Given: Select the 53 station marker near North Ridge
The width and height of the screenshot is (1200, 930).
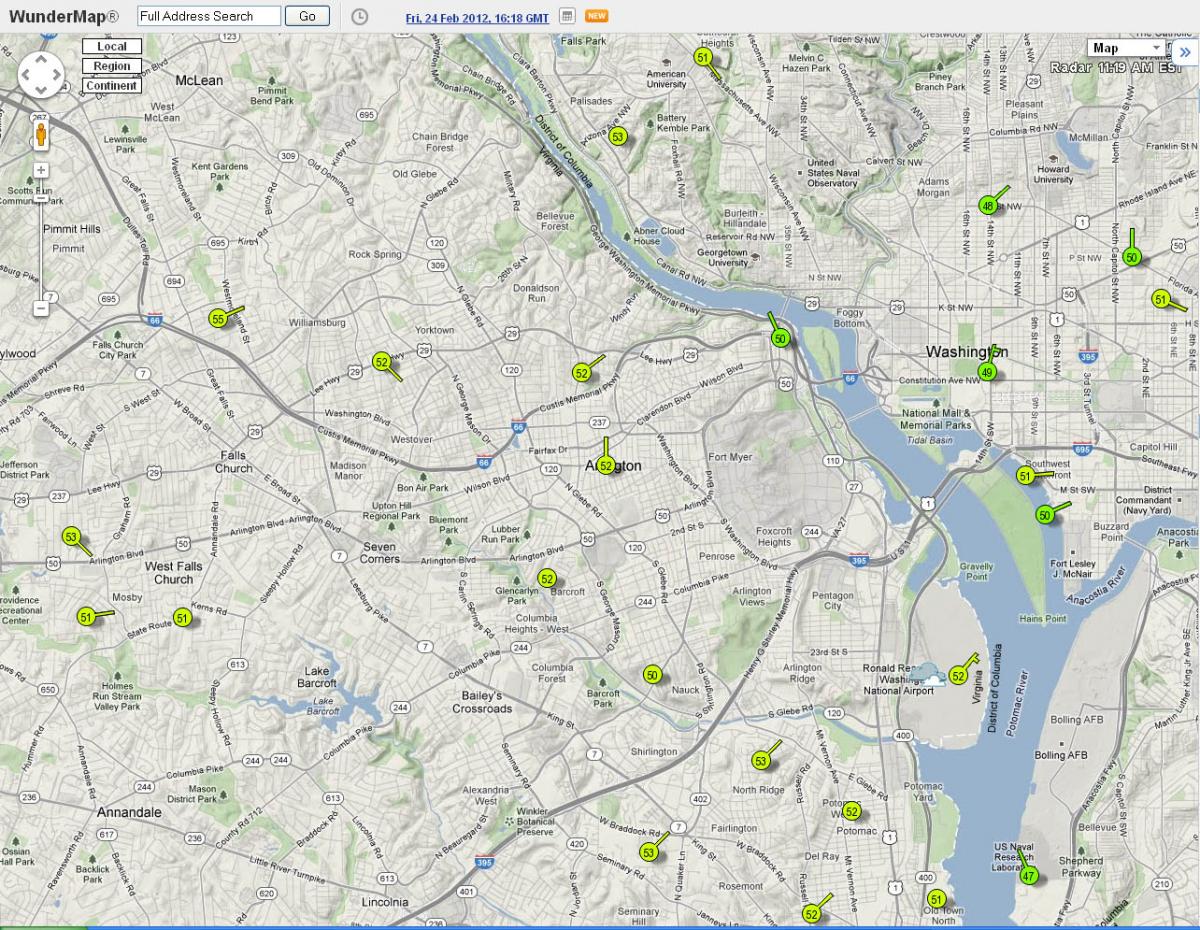Looking at the screenshot, I should tap(761, 761).
